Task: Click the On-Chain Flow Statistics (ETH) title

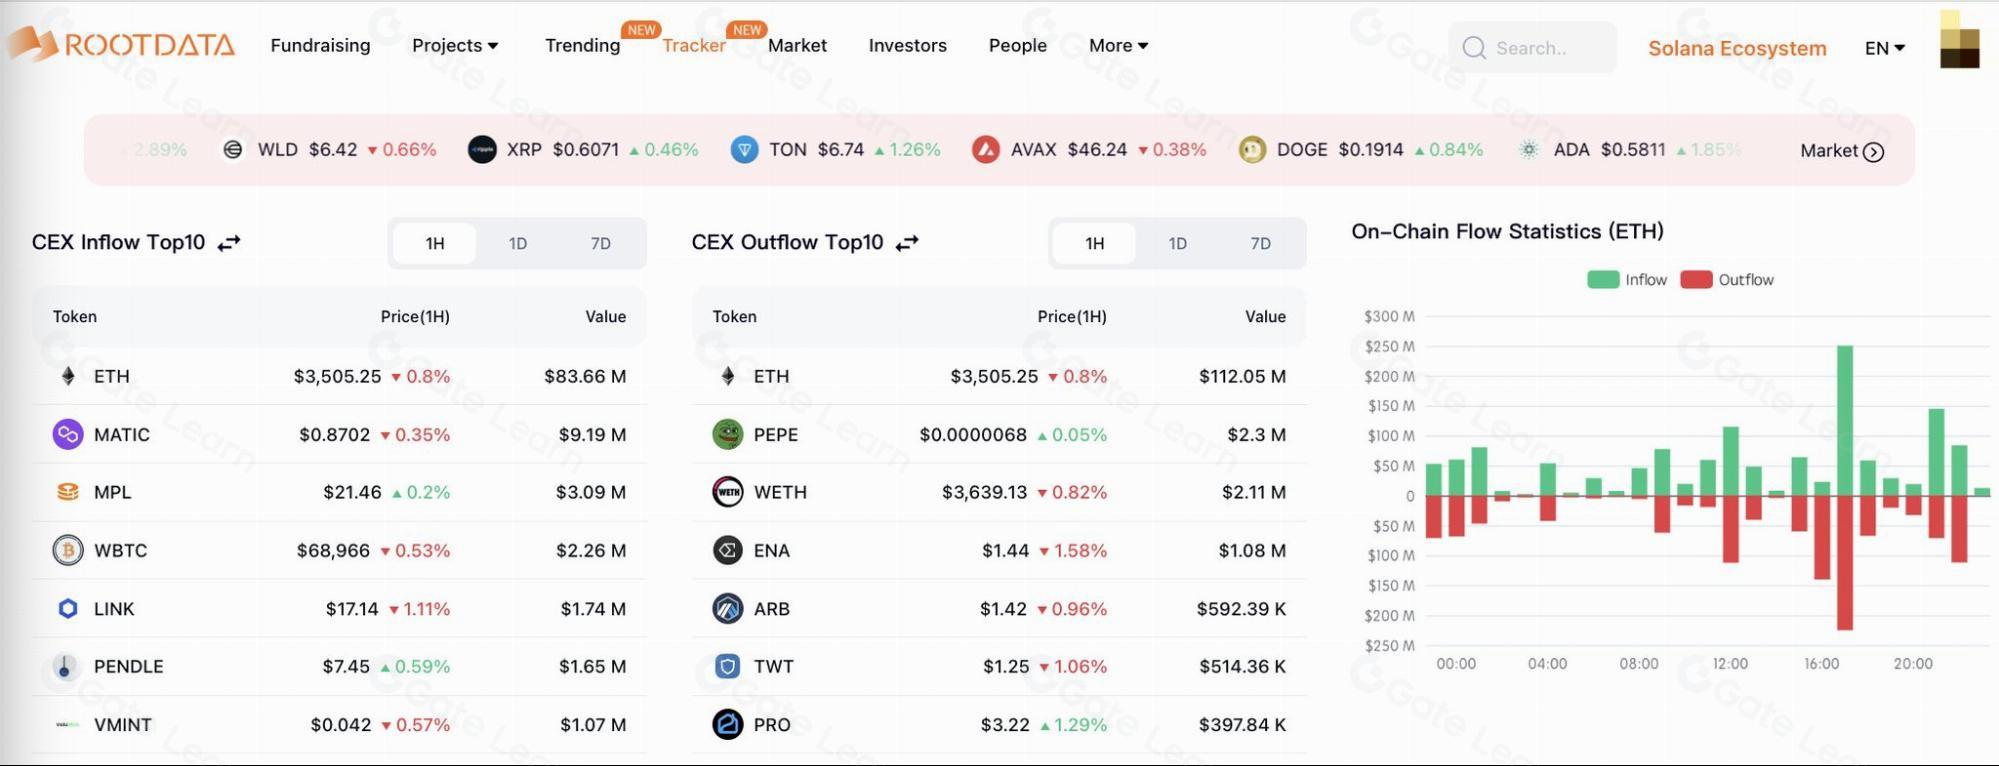Action: 1507,231
